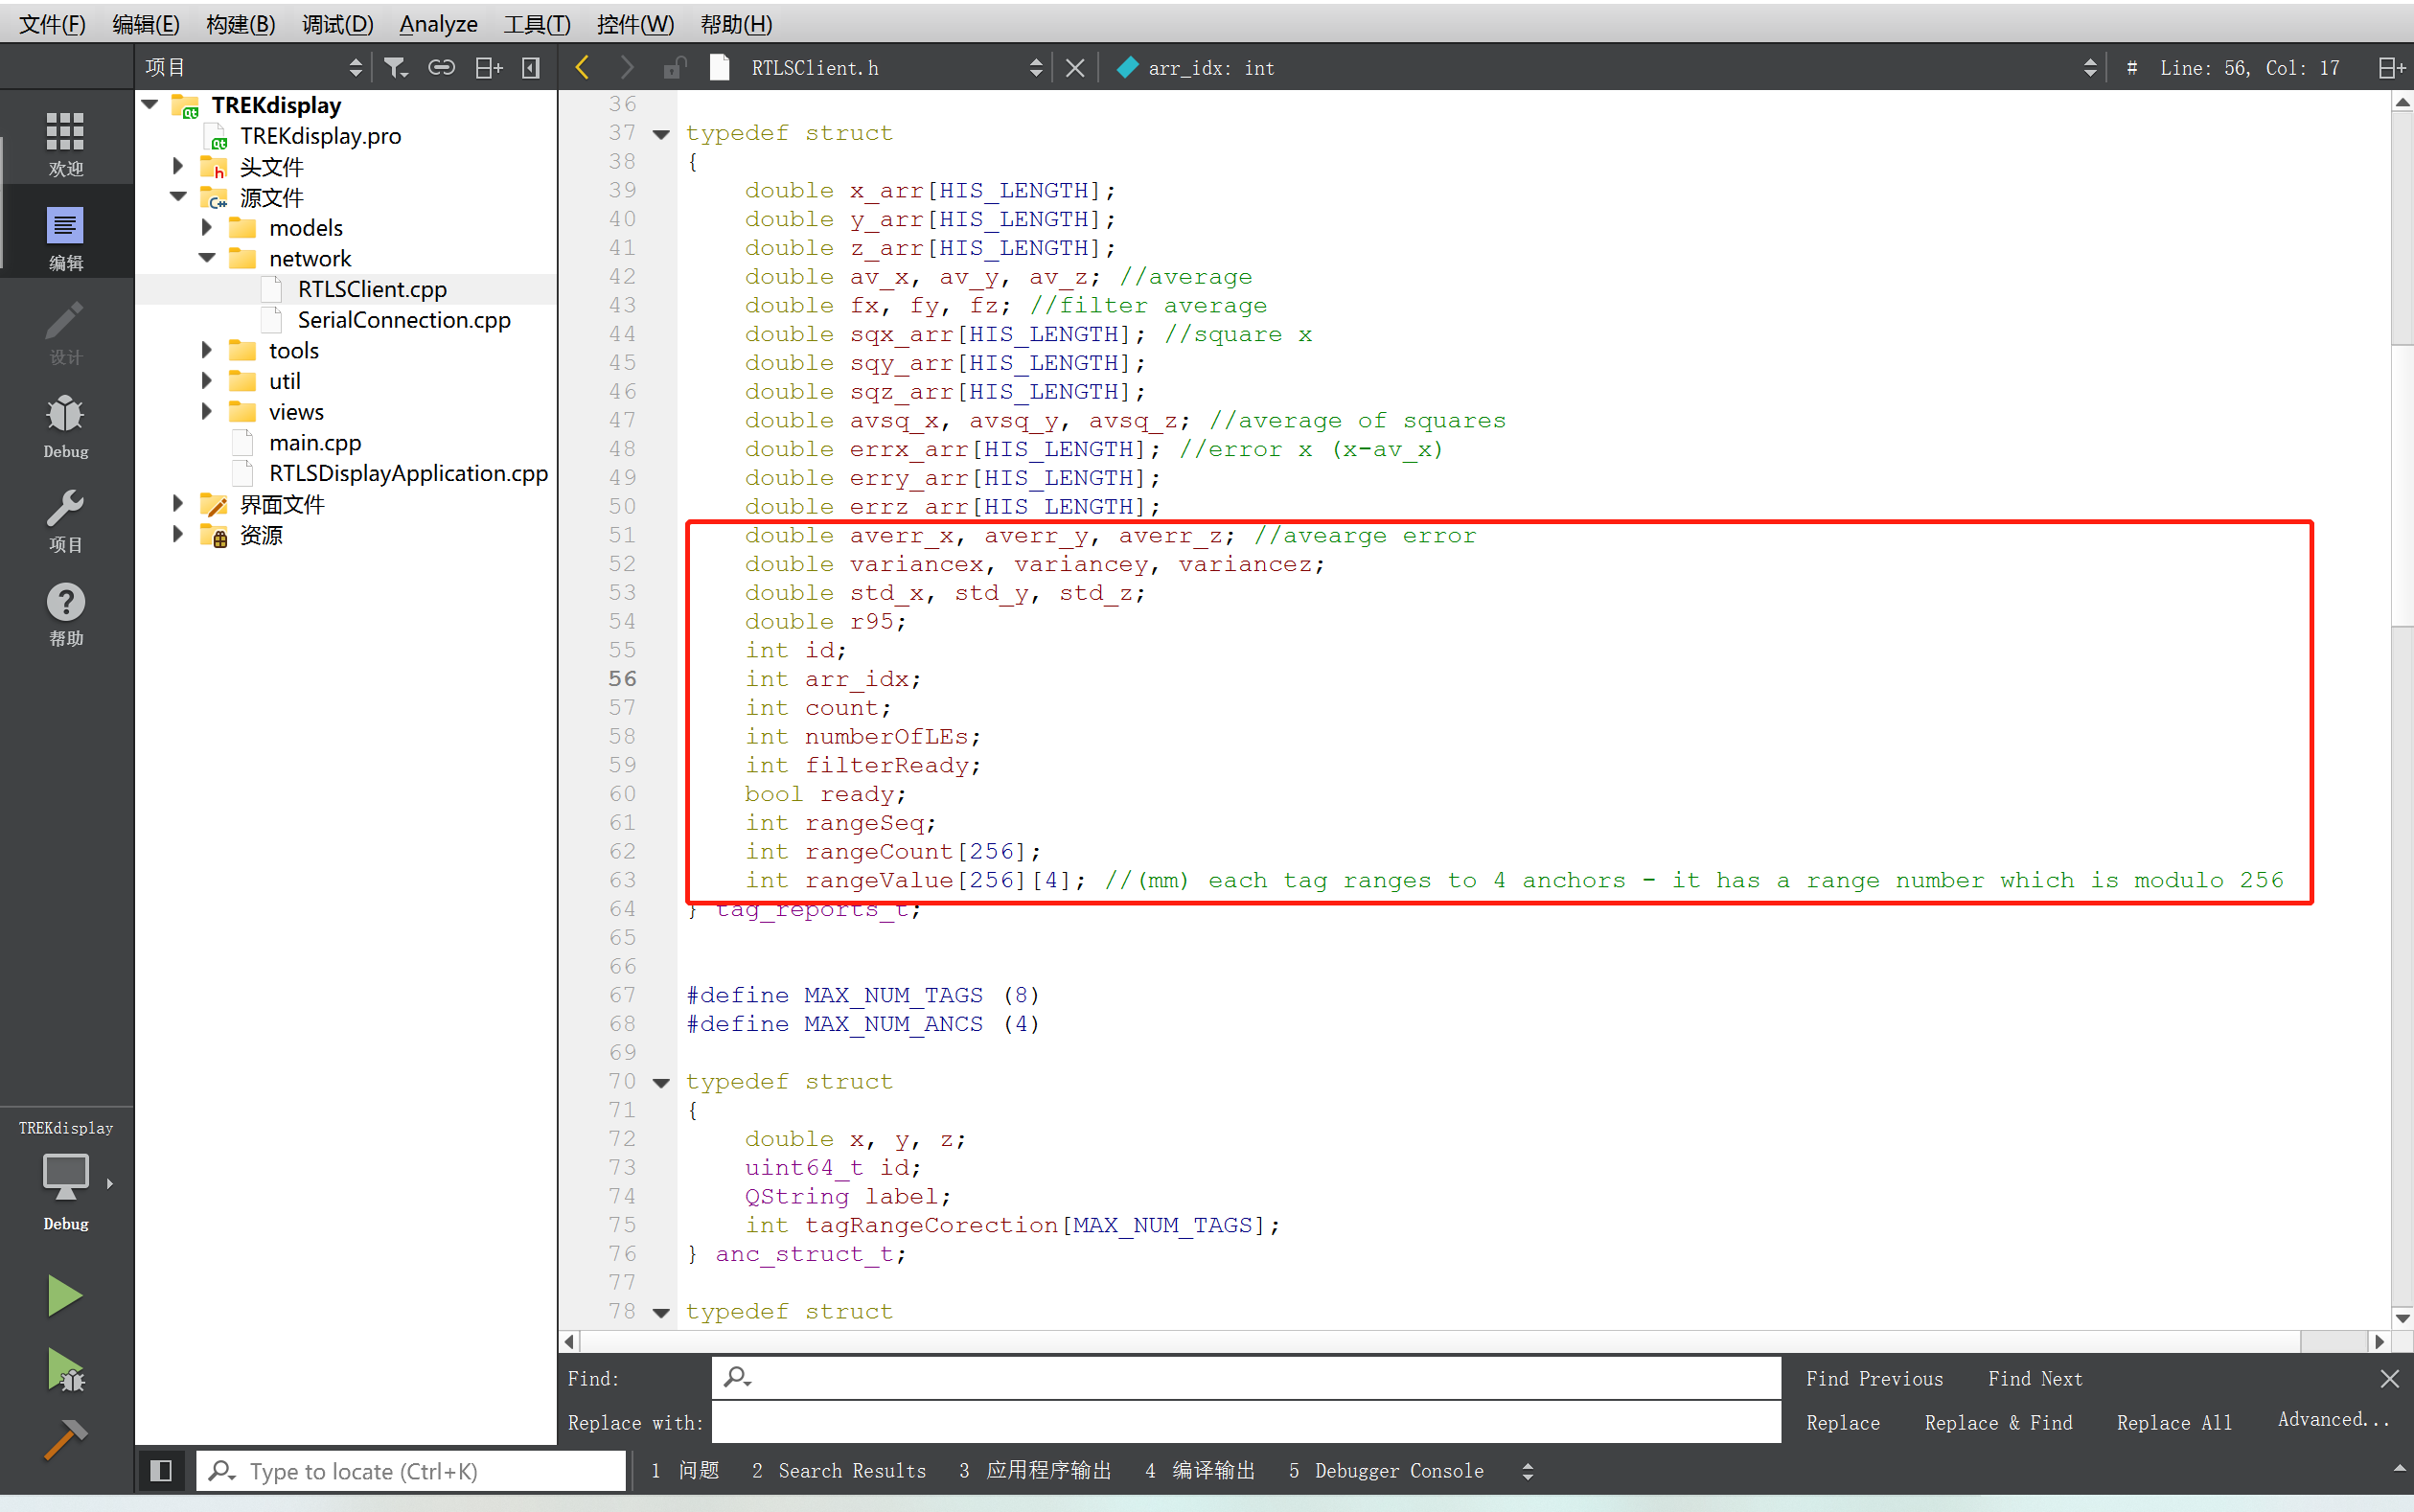Fold the typedef struct at line 37
The height and width of the screenshot is (1512, 2414).
coord(661,134)
